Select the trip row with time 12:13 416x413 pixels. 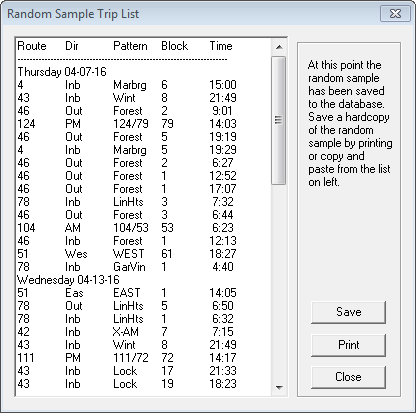click(127, 241)
